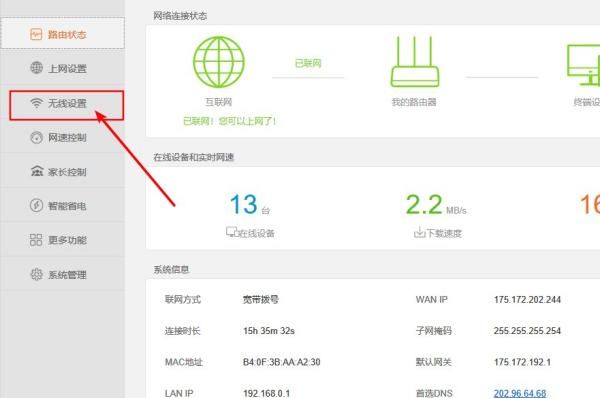Click the 202.96.64.68 DNS link

[x=520, y=393]
